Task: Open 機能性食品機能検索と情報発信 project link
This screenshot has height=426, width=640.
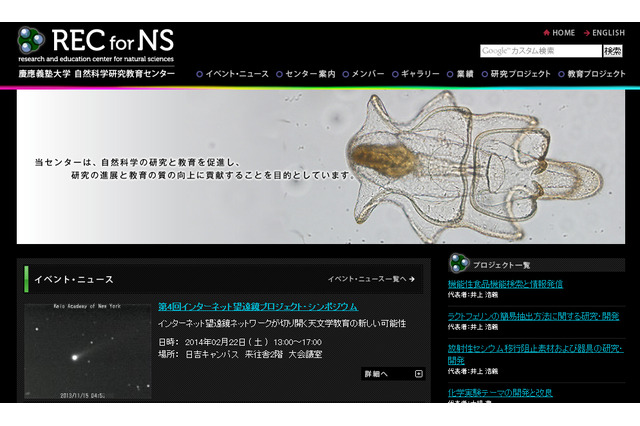Action: (505, 284)
